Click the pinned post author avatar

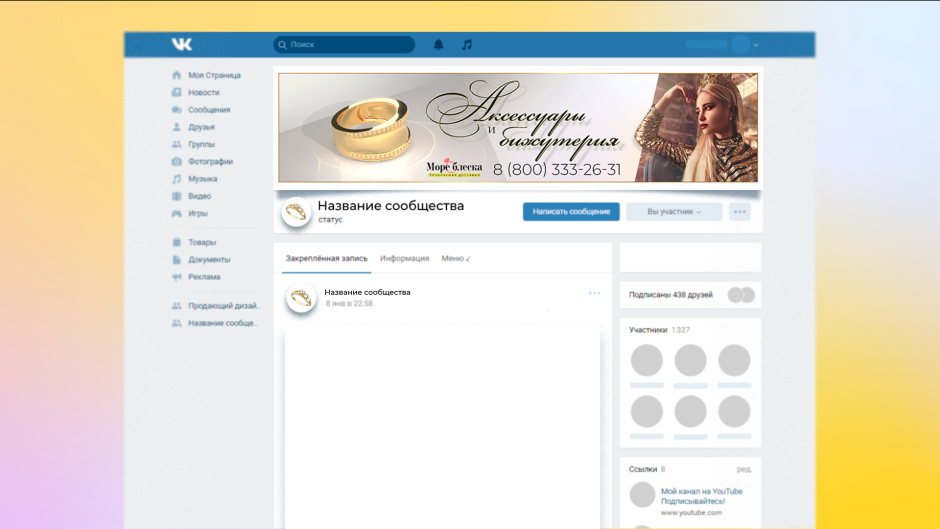tap(301, 297)
